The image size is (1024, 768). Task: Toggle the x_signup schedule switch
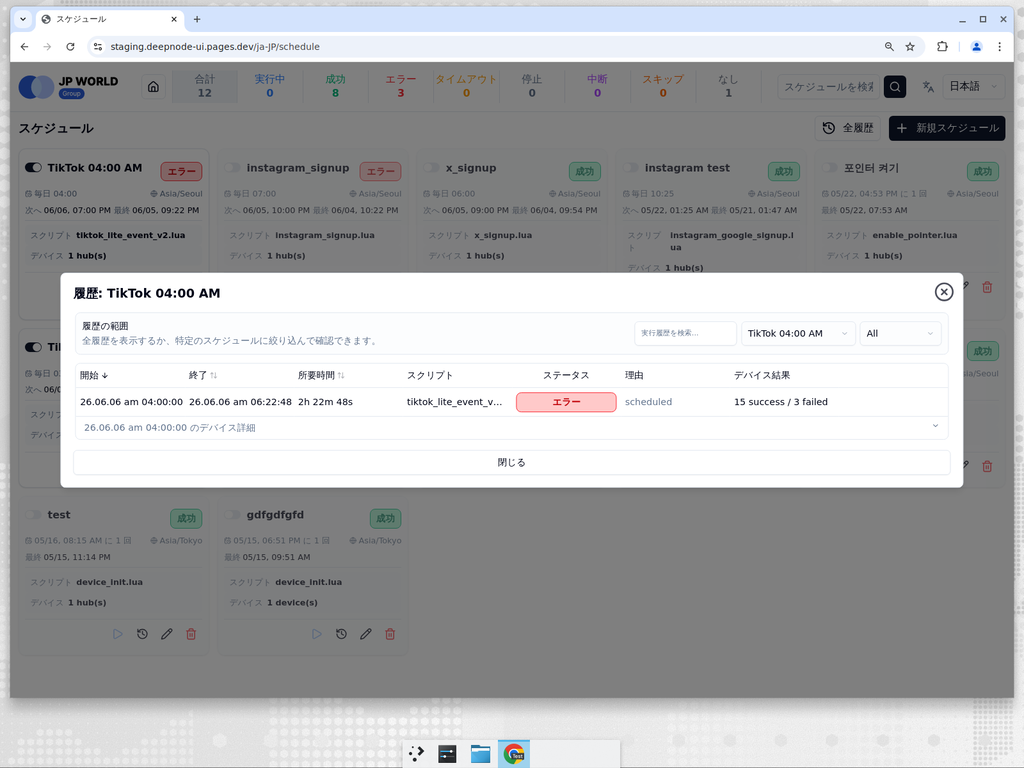point(432,168)
